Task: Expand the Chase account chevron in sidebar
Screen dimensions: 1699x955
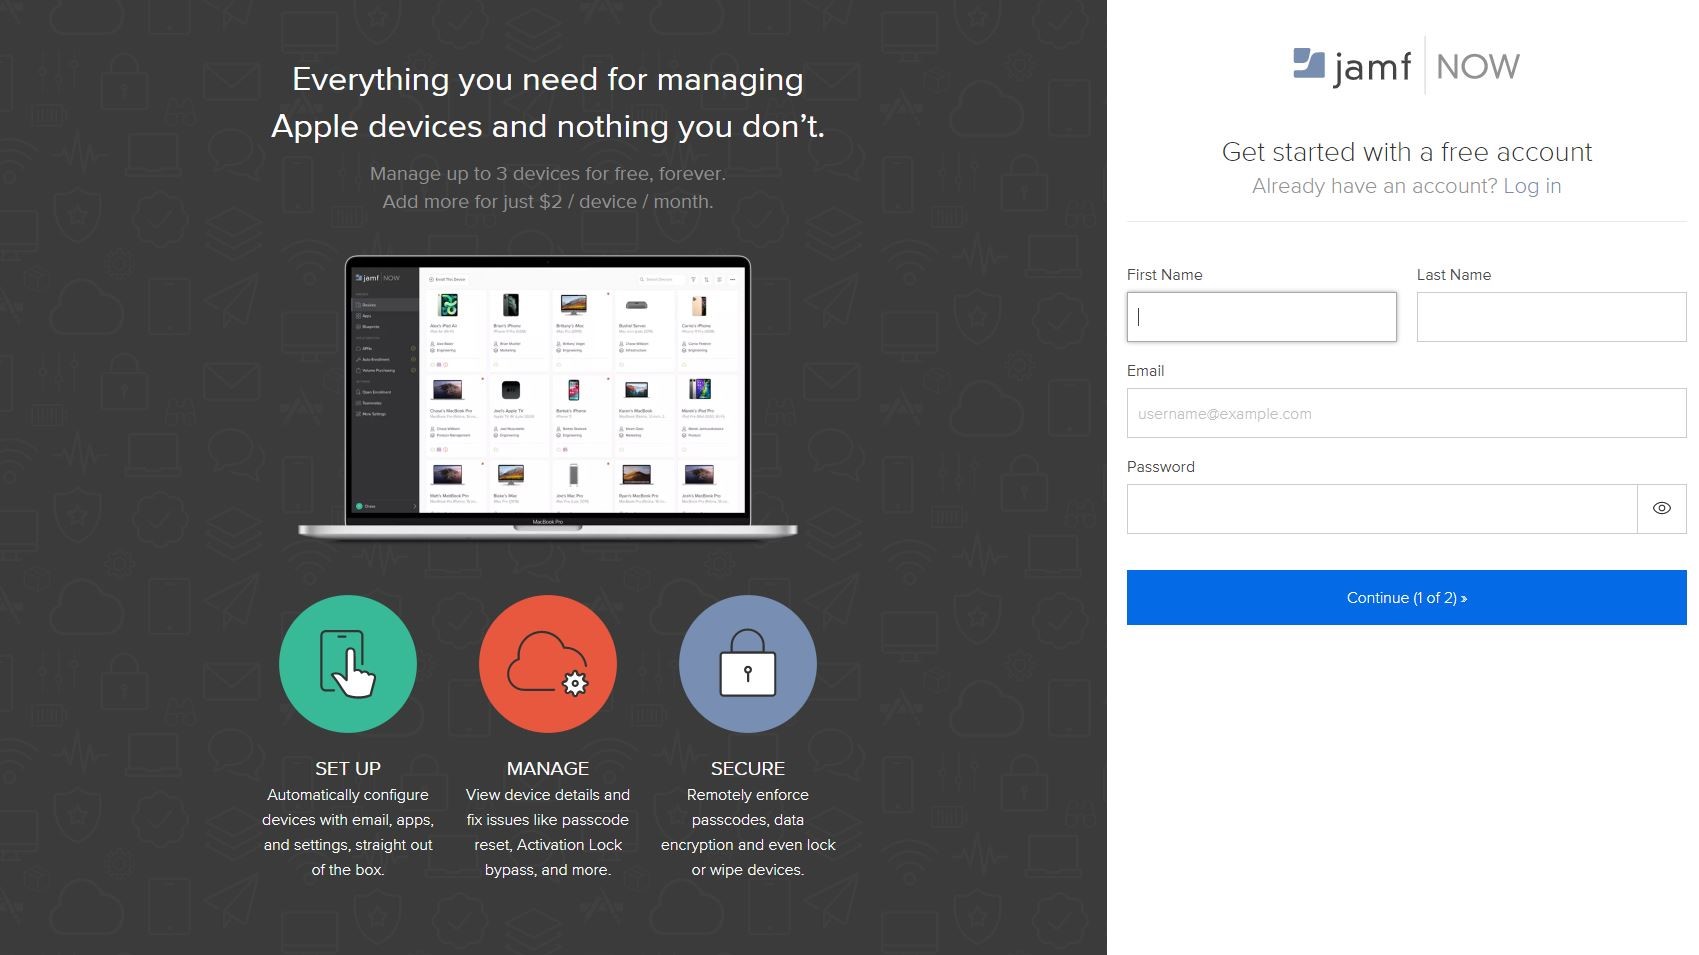Action: [414, 506]
